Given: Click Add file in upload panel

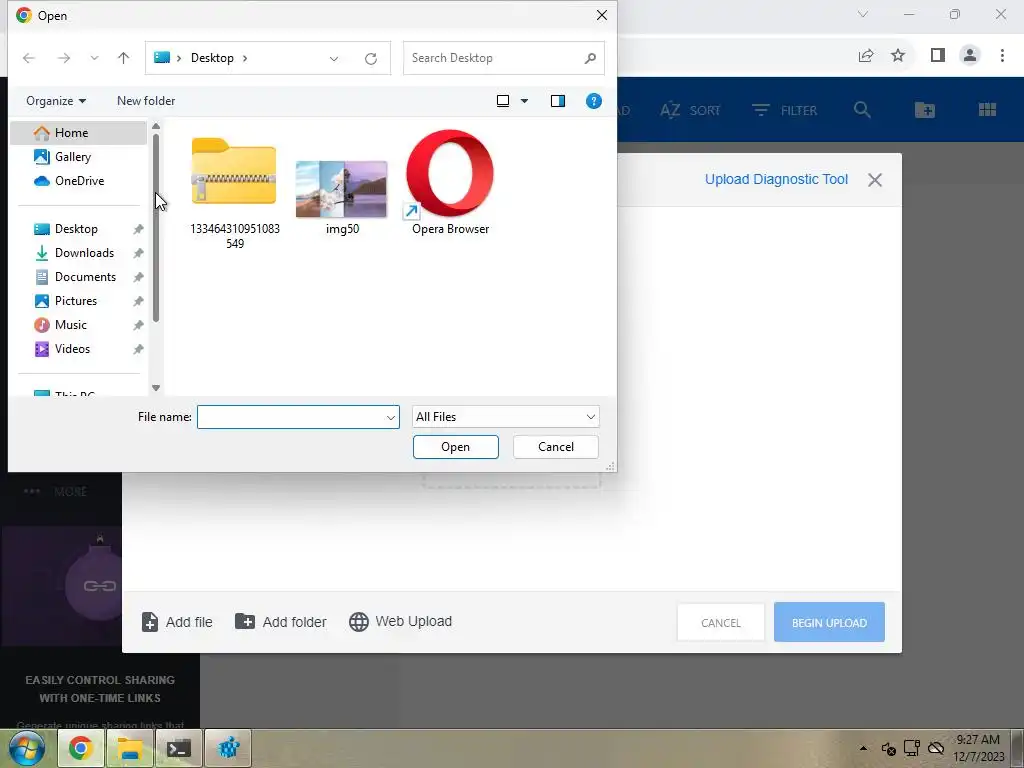Looking at the screenshot, I should point(177,622).
